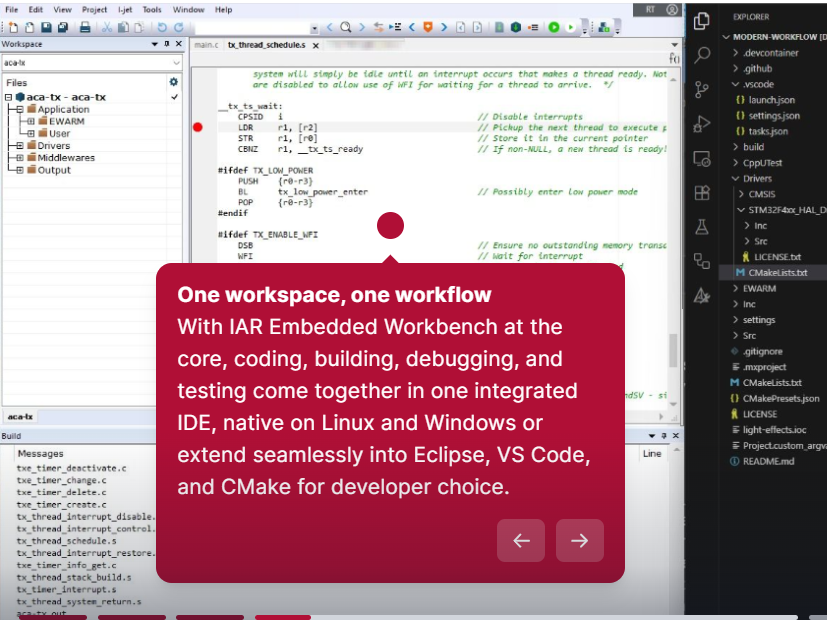Switch to the main.c editor tab

point(206,45)
